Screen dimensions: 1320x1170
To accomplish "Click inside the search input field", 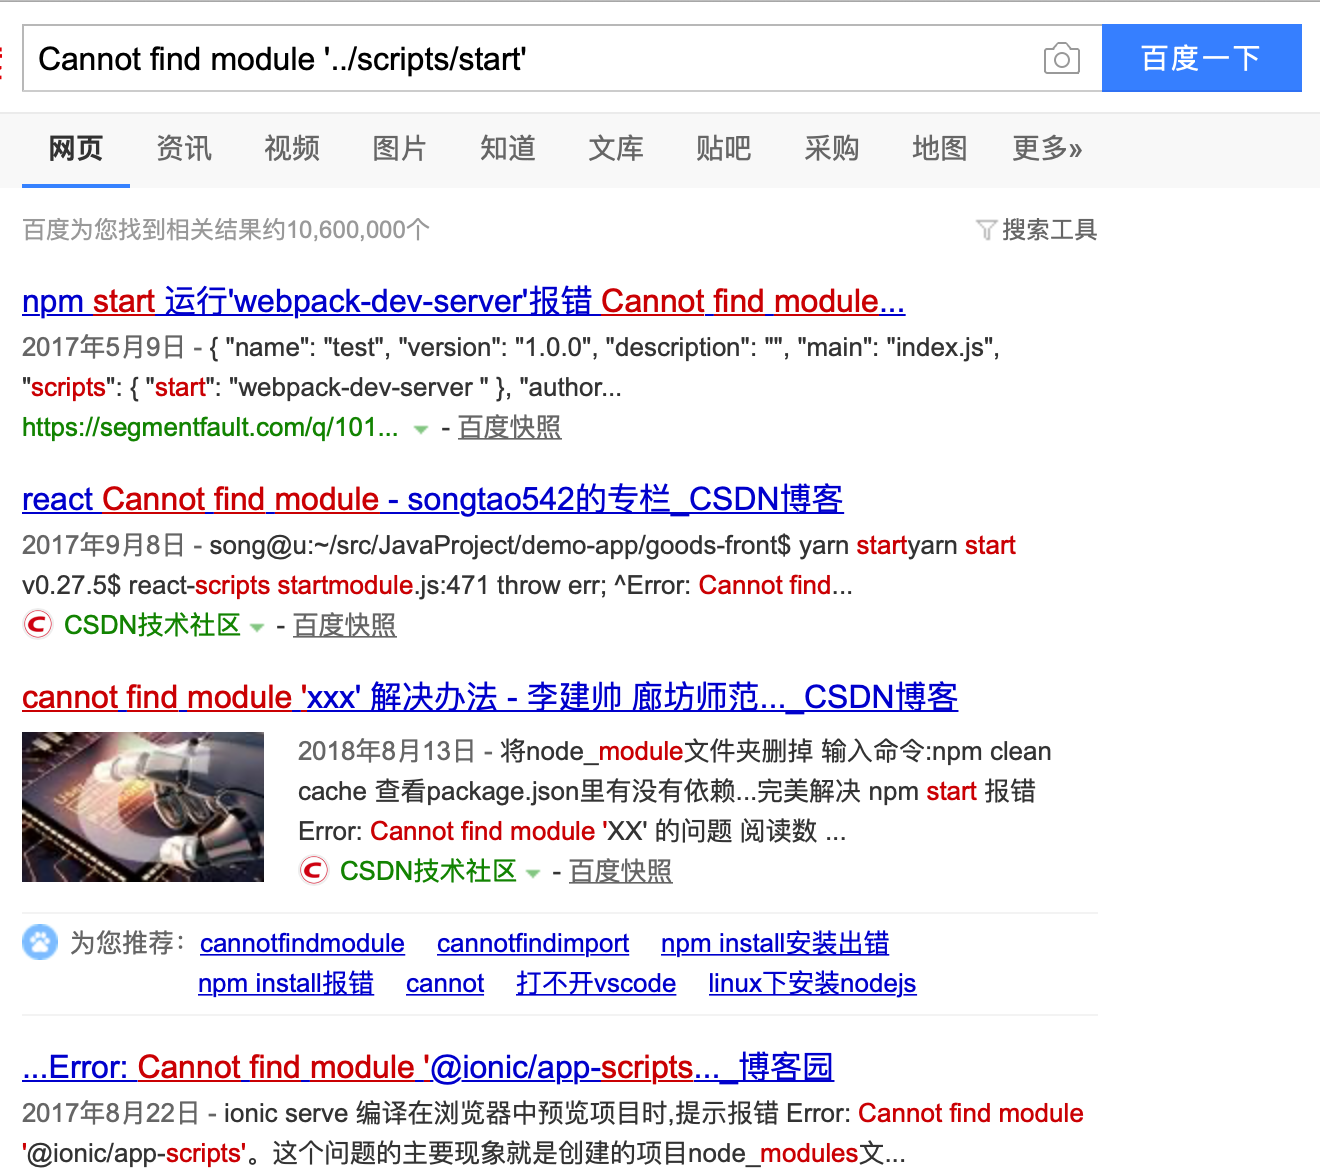I will 500,58.
